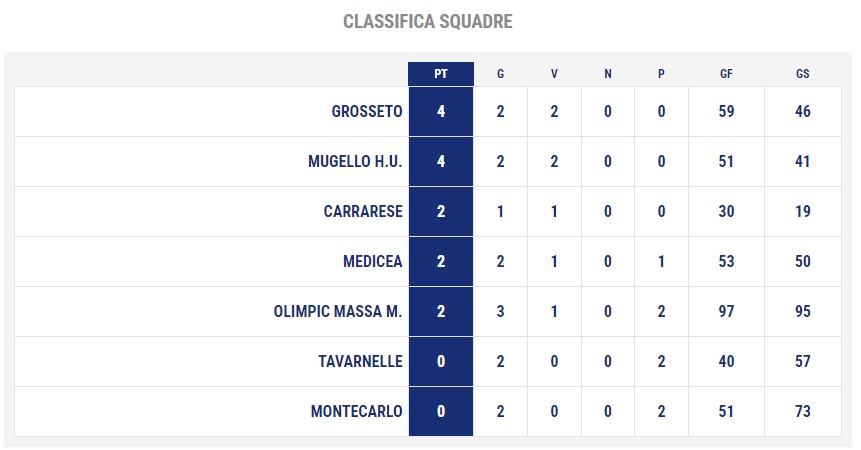Click Tavarnelle's points cell showing 0
This screenshot has width=861, height=450.
(440, 361)
